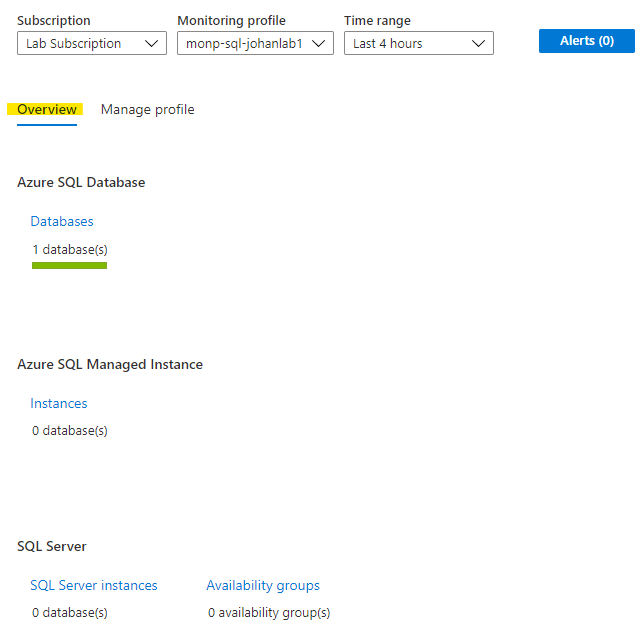Click the SQL Server section heading

tap(52, 547)
